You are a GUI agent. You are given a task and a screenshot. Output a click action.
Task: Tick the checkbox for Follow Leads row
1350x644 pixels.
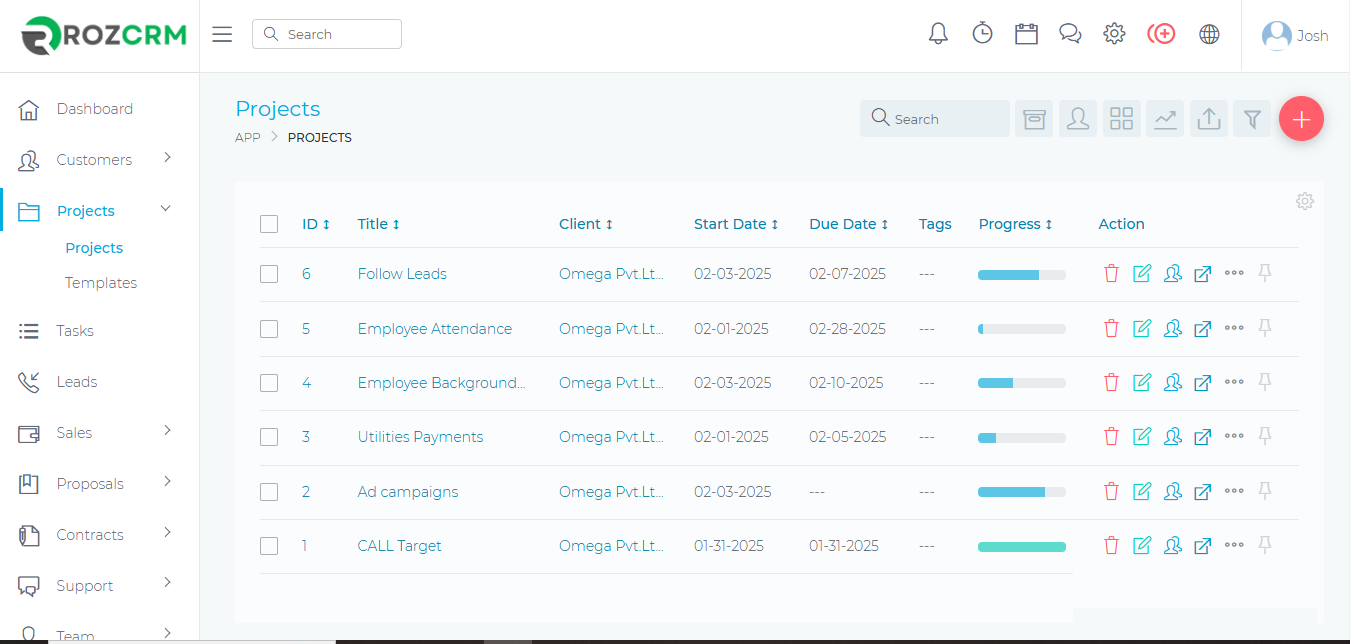(x=269, y=274)
